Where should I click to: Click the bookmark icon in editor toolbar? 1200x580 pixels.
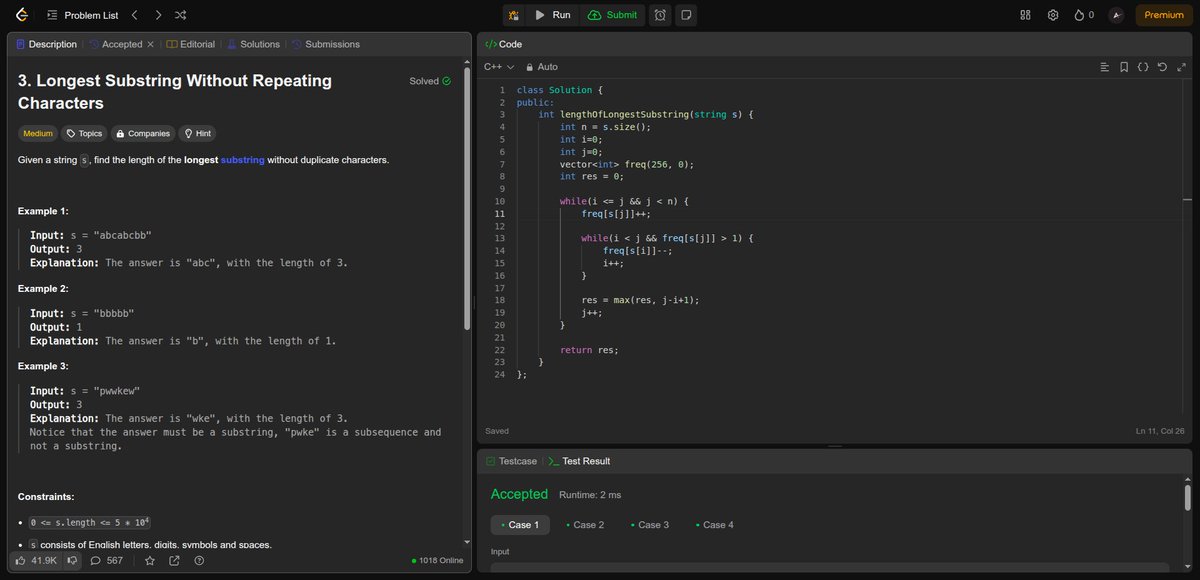point(1125,67)
